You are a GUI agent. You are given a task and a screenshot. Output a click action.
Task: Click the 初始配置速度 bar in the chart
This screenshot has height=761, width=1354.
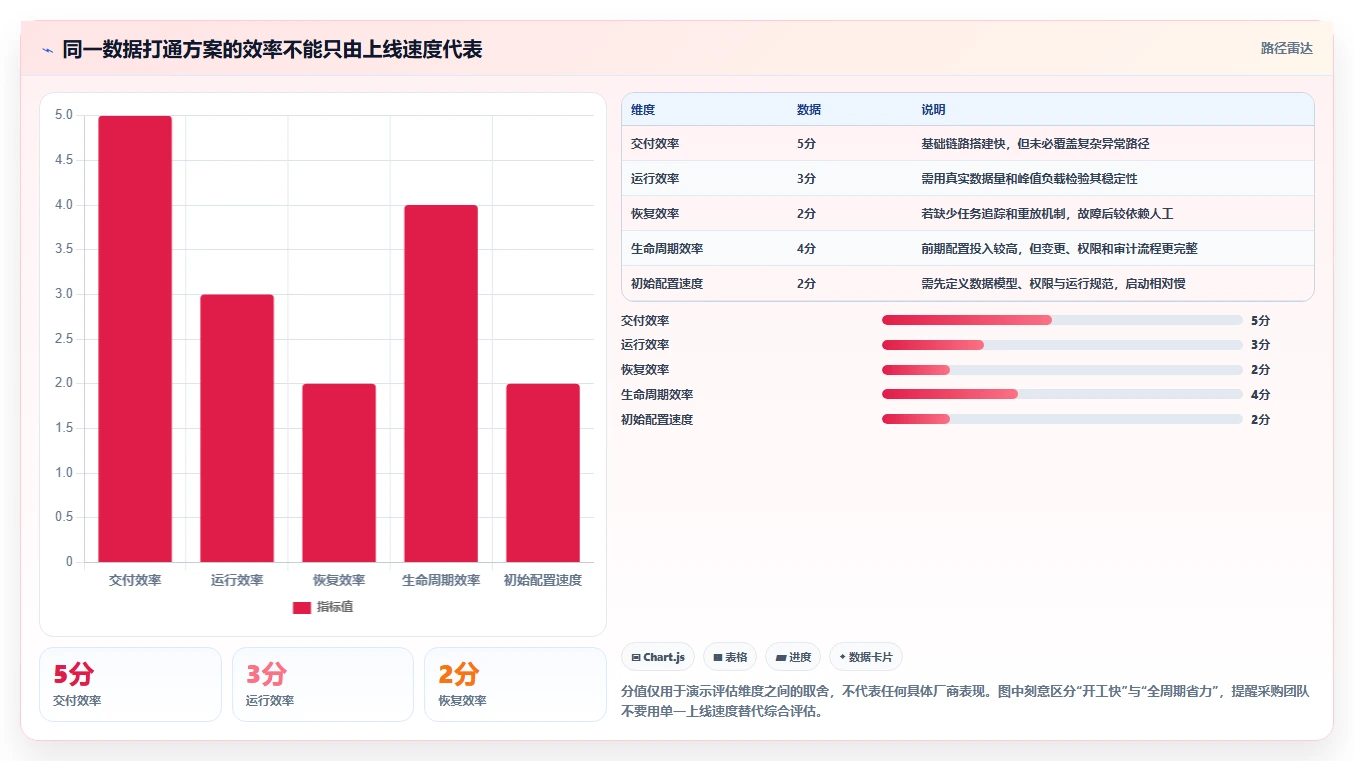[x=543, y=473]
